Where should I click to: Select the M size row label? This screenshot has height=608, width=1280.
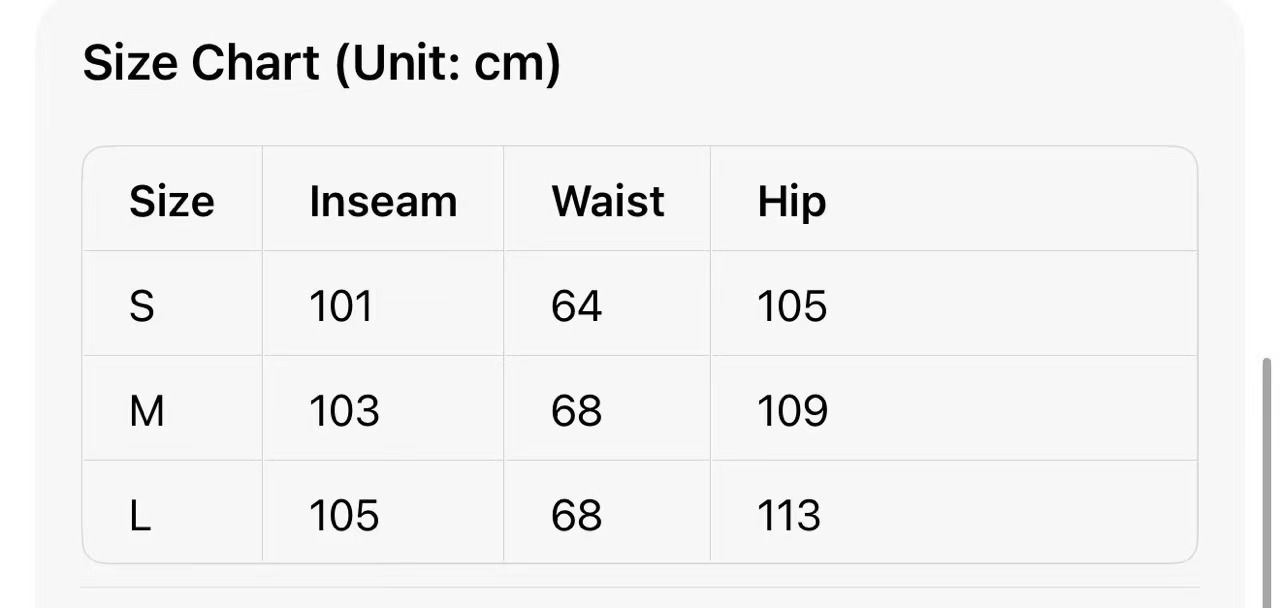pos(147,411)
